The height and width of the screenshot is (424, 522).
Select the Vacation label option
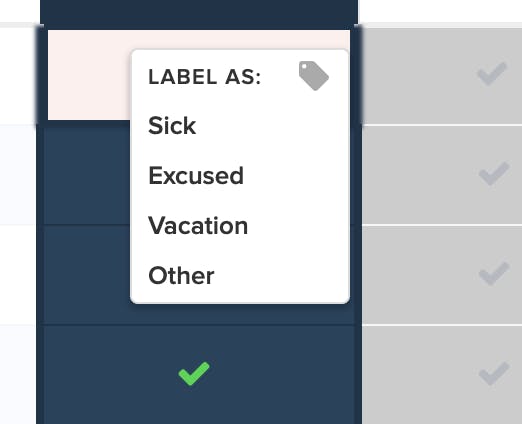click(198, 226)
